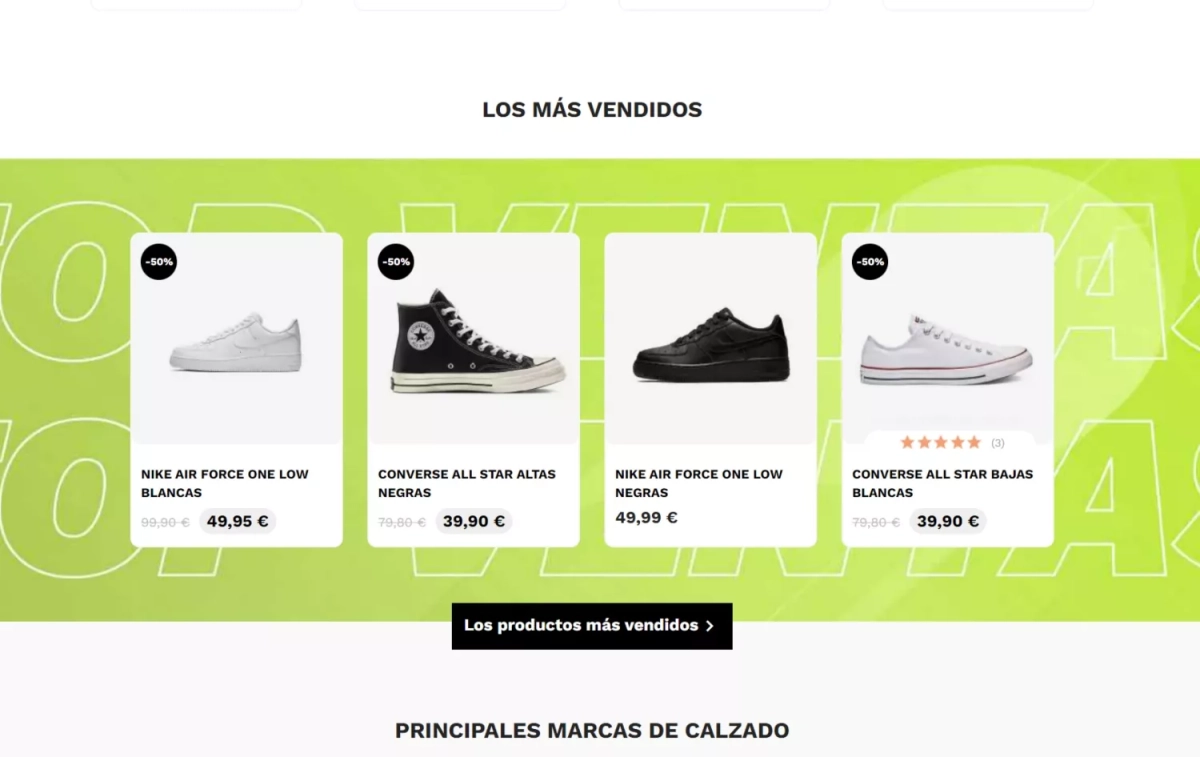Open Nike Air Force One Low Blancas title

tap(225, 483)
